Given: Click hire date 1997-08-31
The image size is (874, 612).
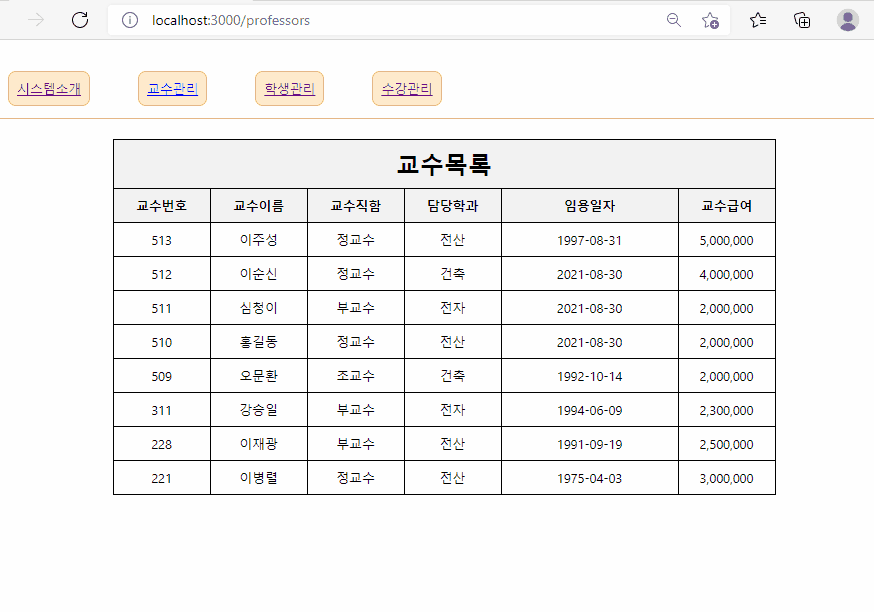Looking at the screenshot, I should [x=590, y=240].
